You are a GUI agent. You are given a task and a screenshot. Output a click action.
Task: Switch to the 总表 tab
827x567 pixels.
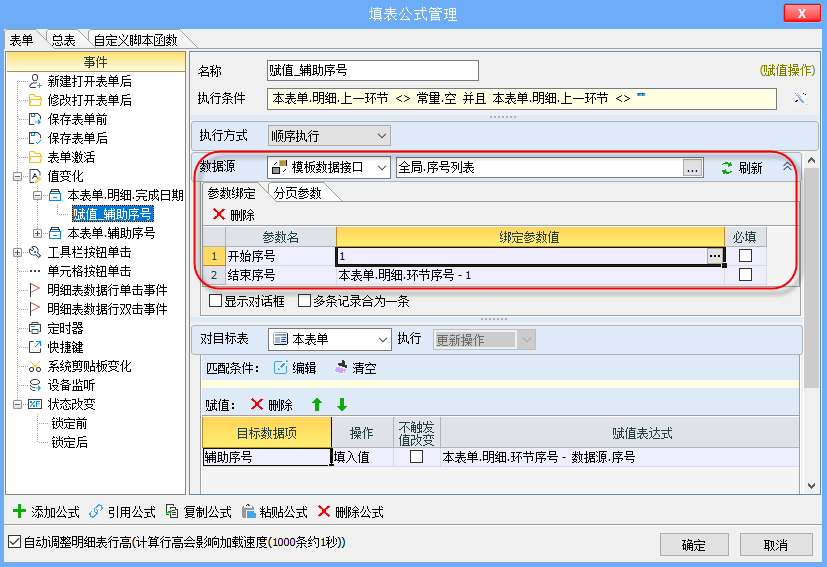pos(63,40)
